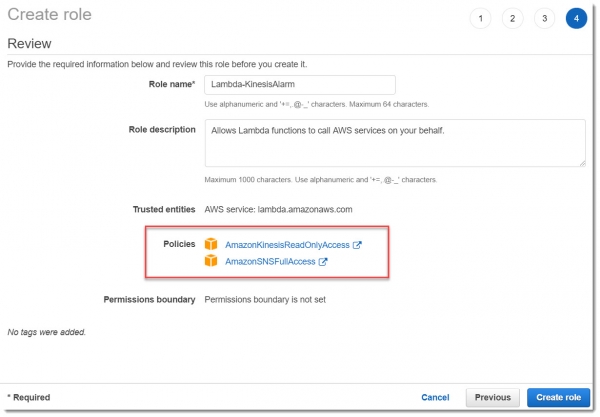Click the highlighted step 4 indicator

[576, 18]
